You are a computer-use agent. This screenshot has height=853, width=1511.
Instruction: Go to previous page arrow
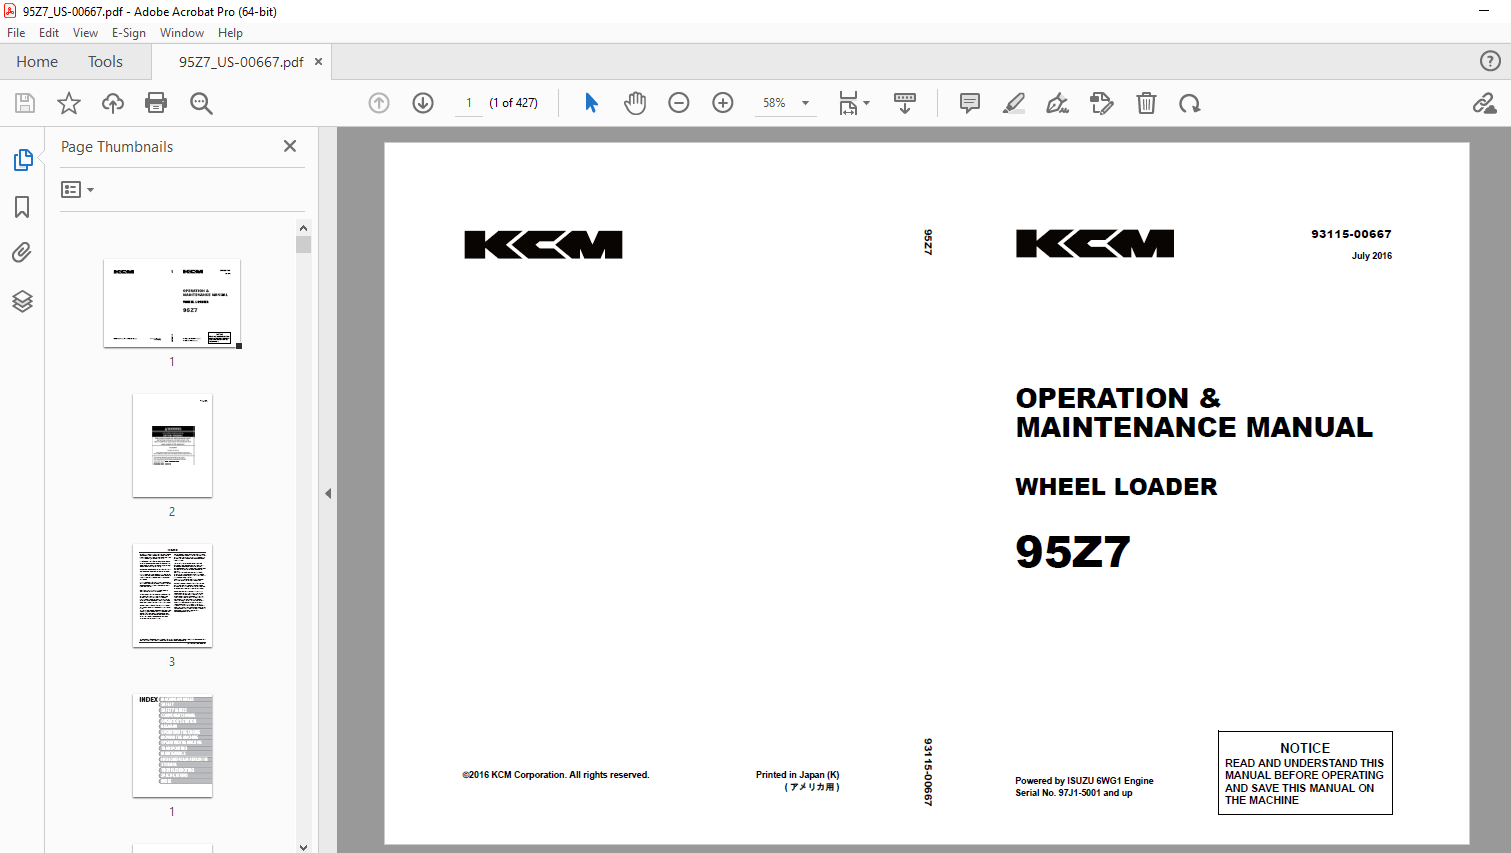pyautogui.click(x=379, y=103)
